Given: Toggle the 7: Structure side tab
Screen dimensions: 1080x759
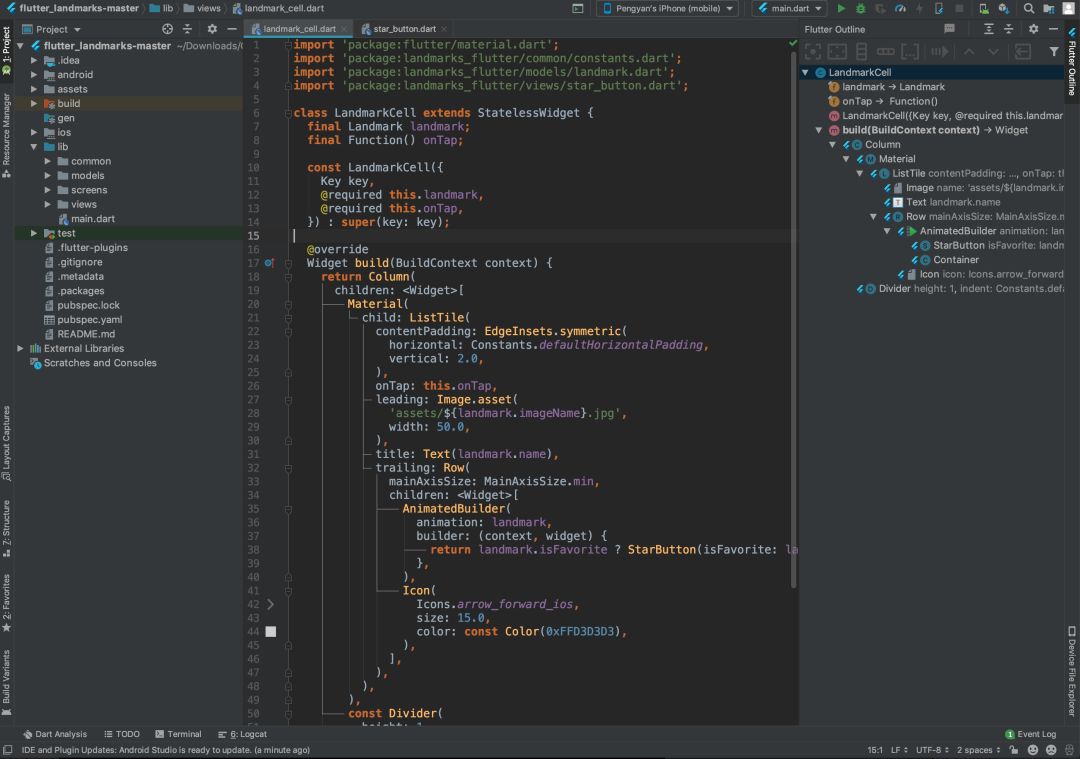Looking at the screenshot, I should [6, 528].
